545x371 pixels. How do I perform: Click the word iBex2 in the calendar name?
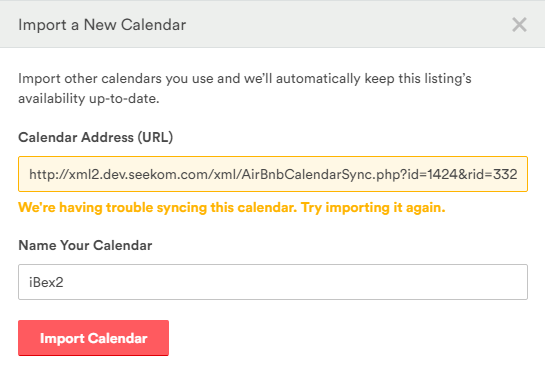46,282
